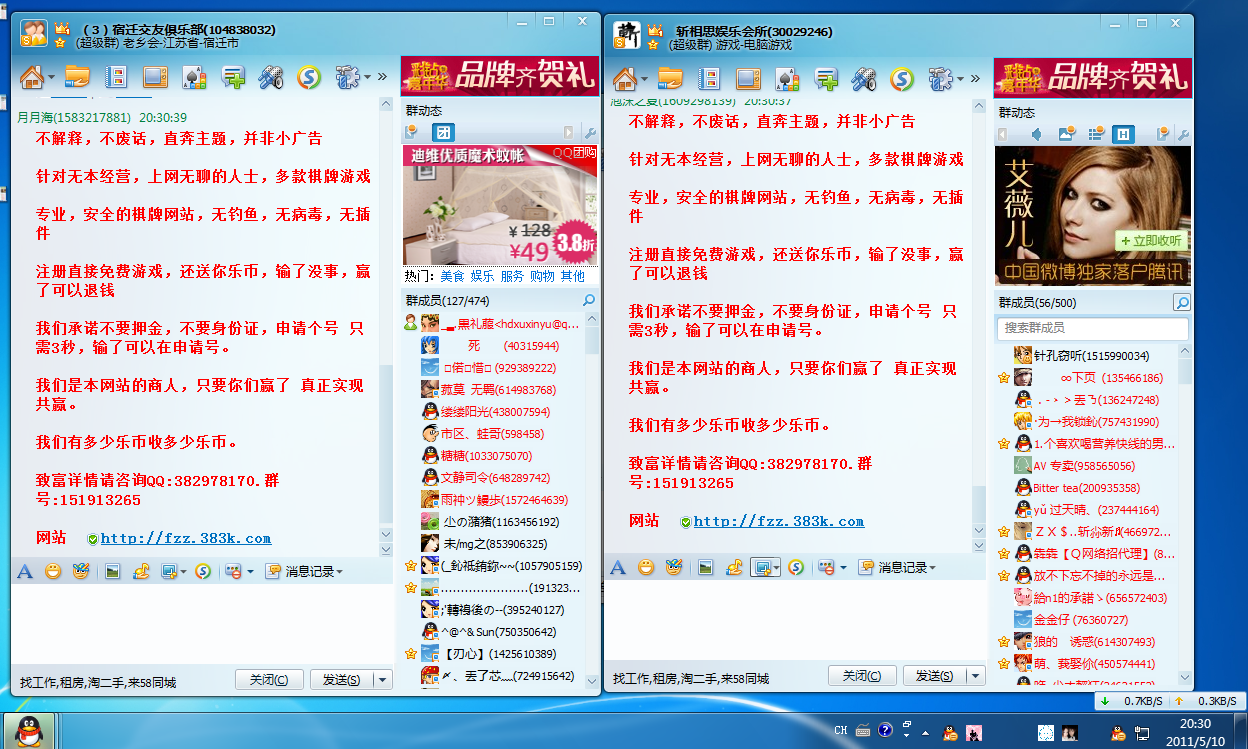
Task: Open group album icon in 宿迁交友俱乐部 window
Action: [x=116, y=76]
